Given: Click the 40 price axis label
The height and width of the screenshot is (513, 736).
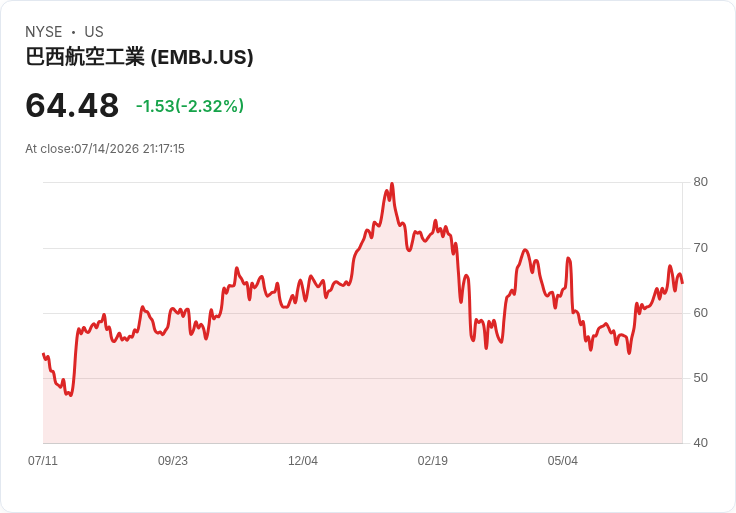Looking at the screenshot, I should (x=700, y=443).
